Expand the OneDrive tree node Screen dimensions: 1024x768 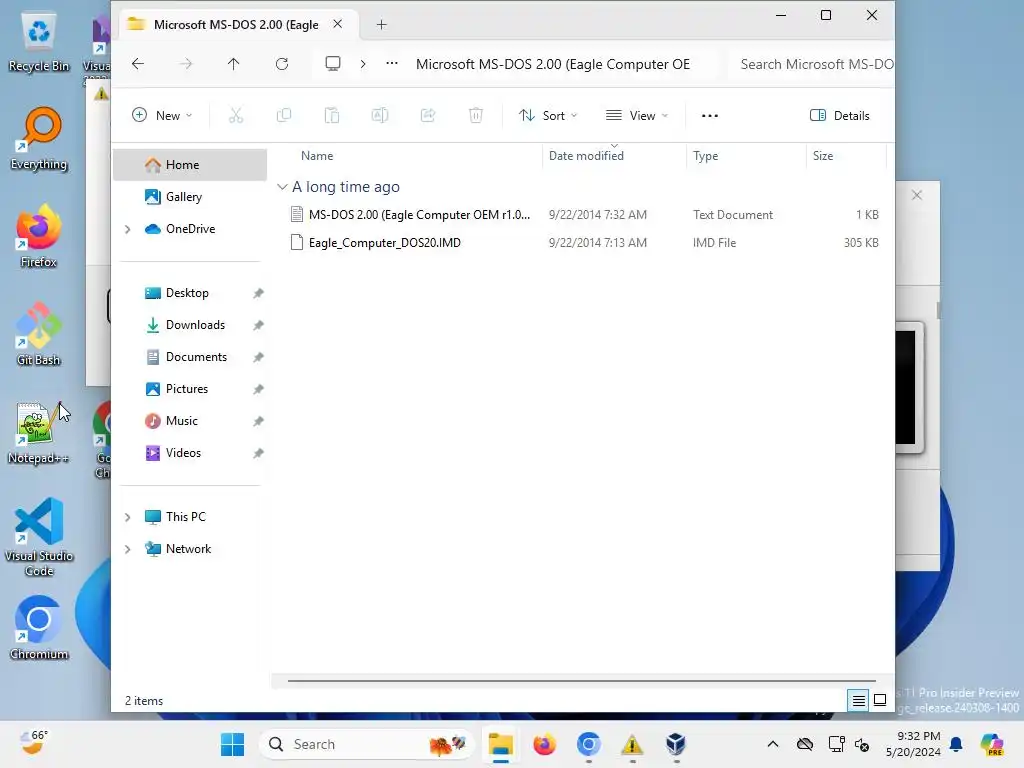pos(127,229)
